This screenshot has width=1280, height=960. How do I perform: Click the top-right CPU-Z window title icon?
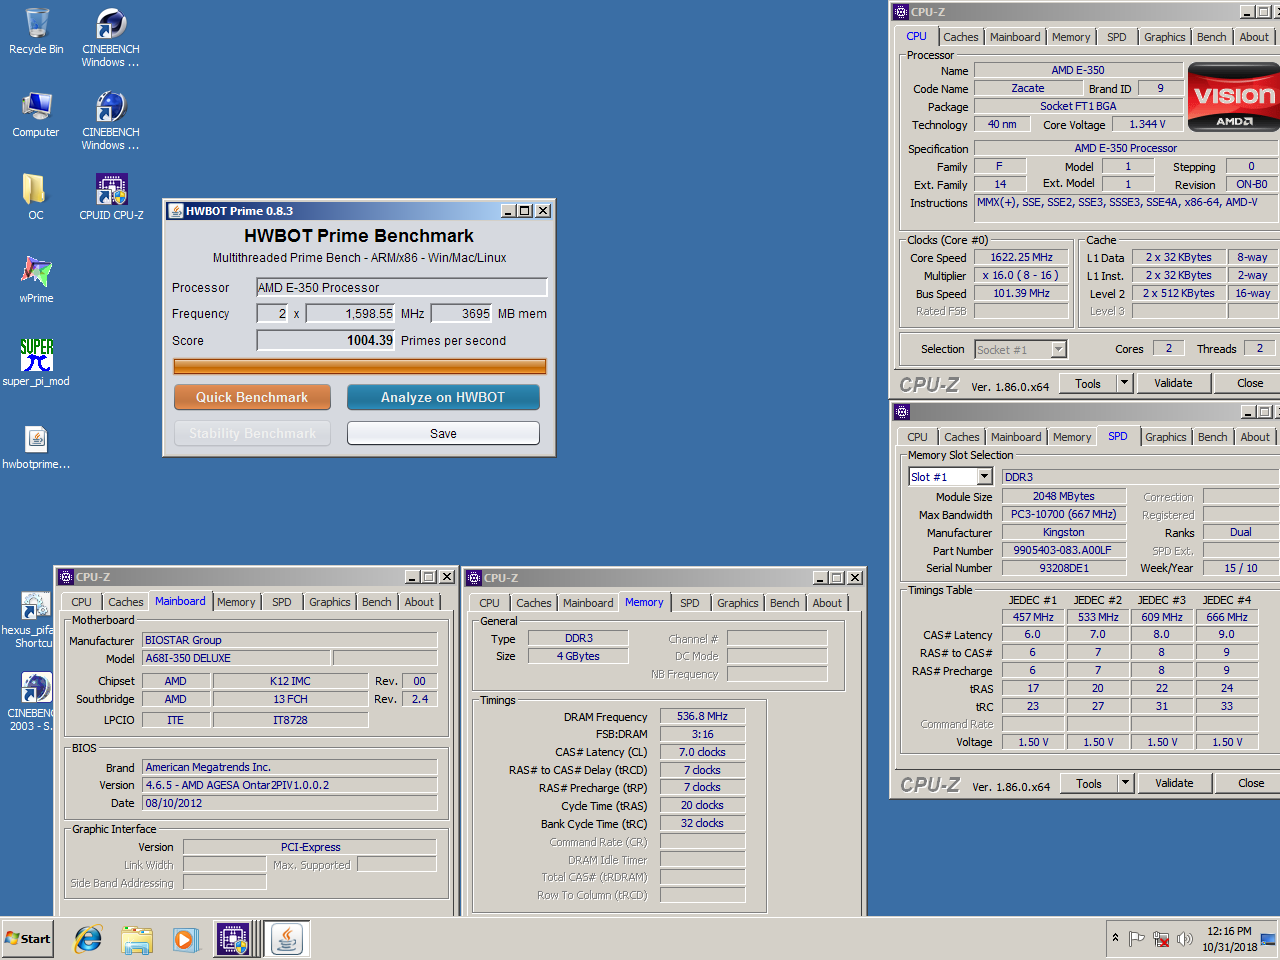(901, 12)
